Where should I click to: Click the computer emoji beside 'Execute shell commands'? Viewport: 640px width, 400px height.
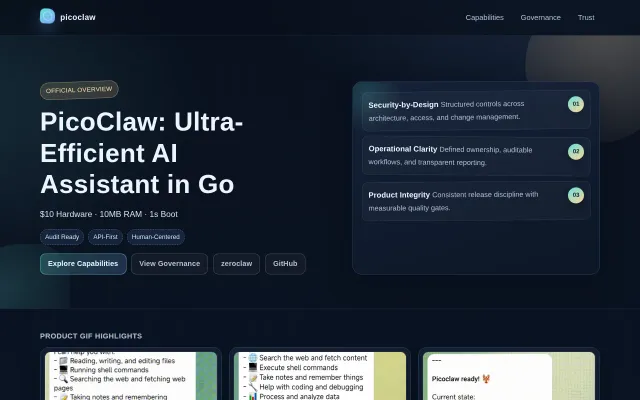tap(253, 367)
